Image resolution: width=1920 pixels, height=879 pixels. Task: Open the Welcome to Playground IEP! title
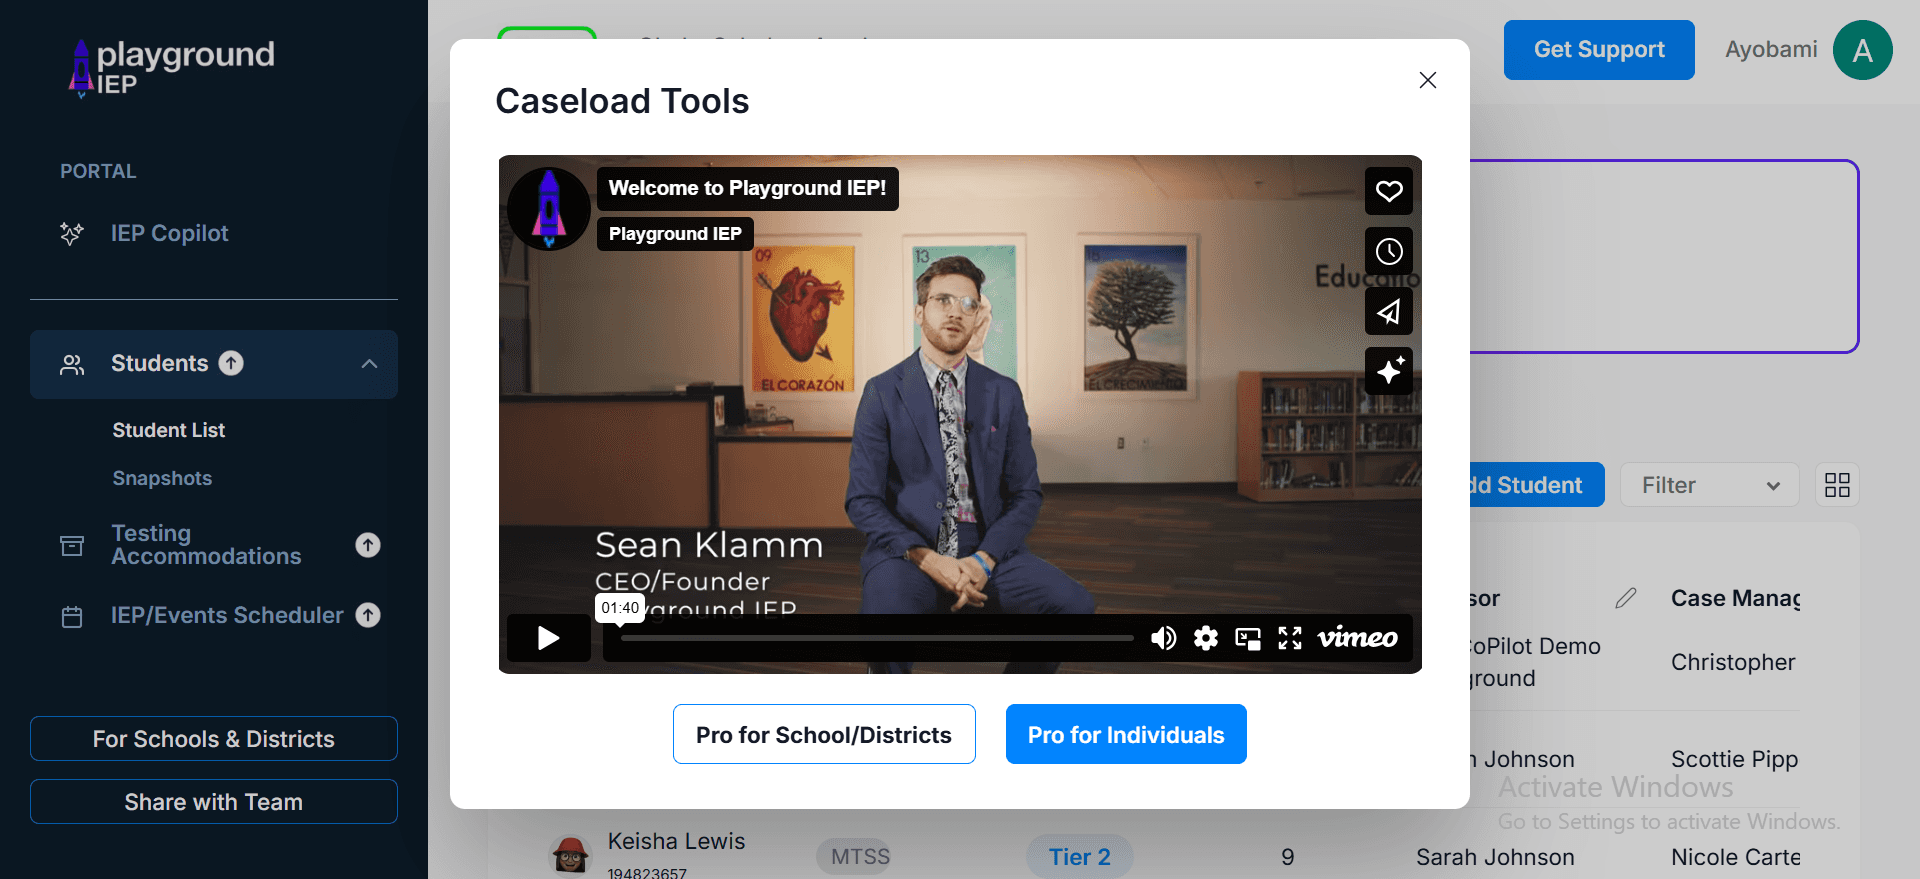(x=747, y=188)
